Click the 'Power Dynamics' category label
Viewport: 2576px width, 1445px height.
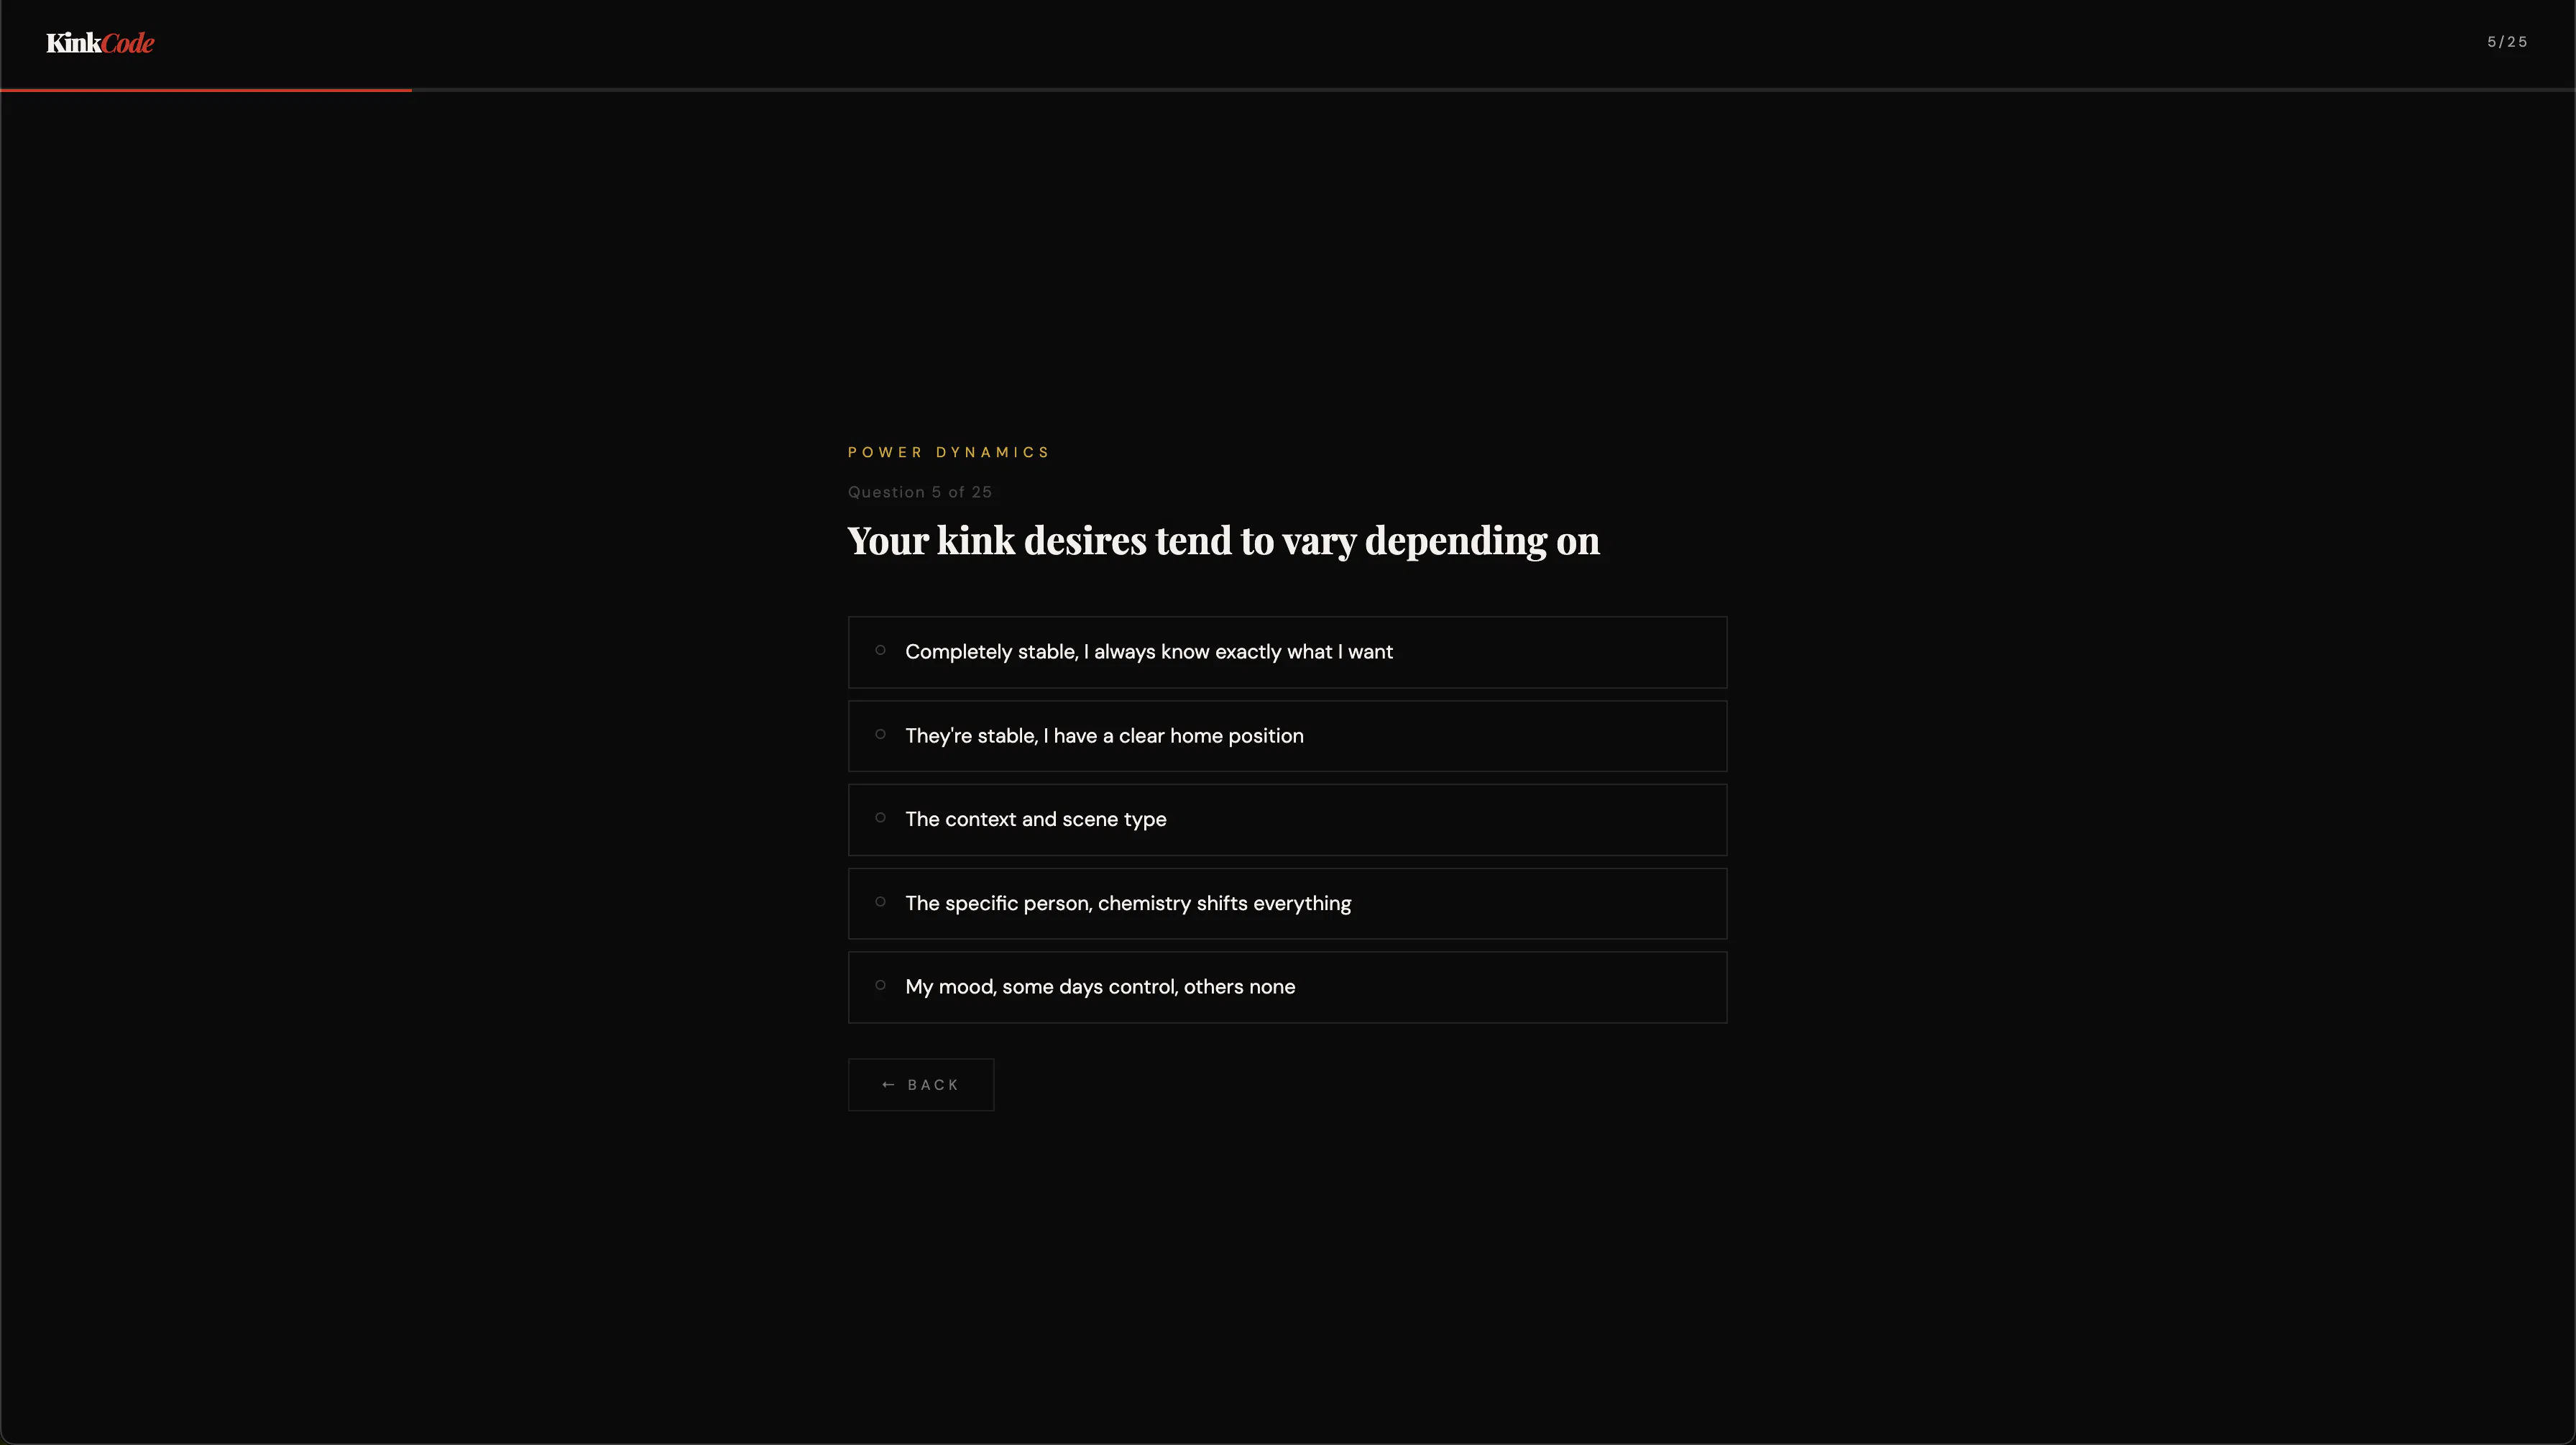[x=949, y=452]
